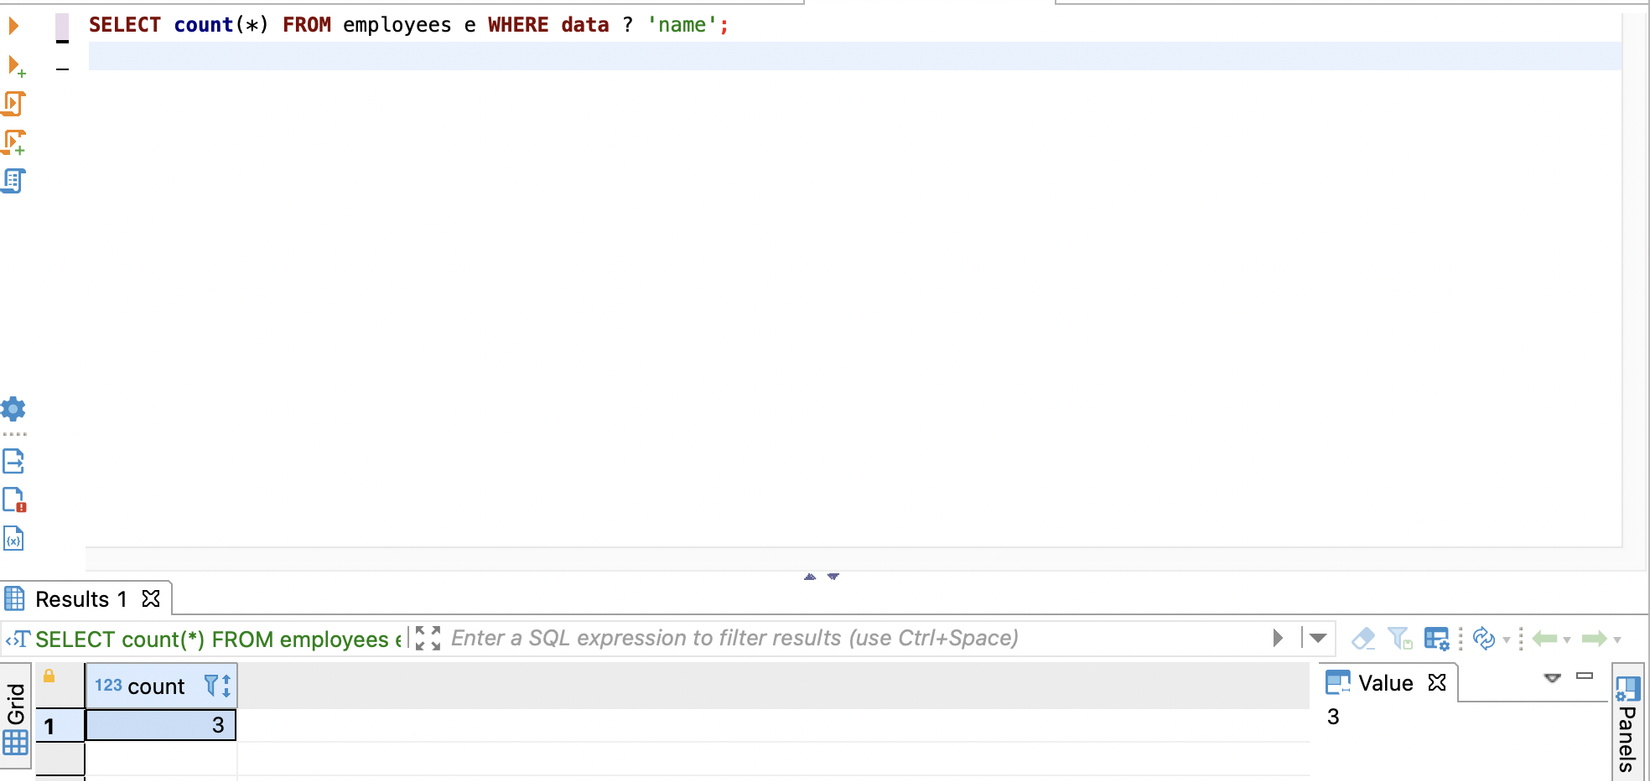The width and height of the screenshot is (1650, 781).
Task: Open filter and sort on count column
Action: pyautogui.click(x=217, y=686)
